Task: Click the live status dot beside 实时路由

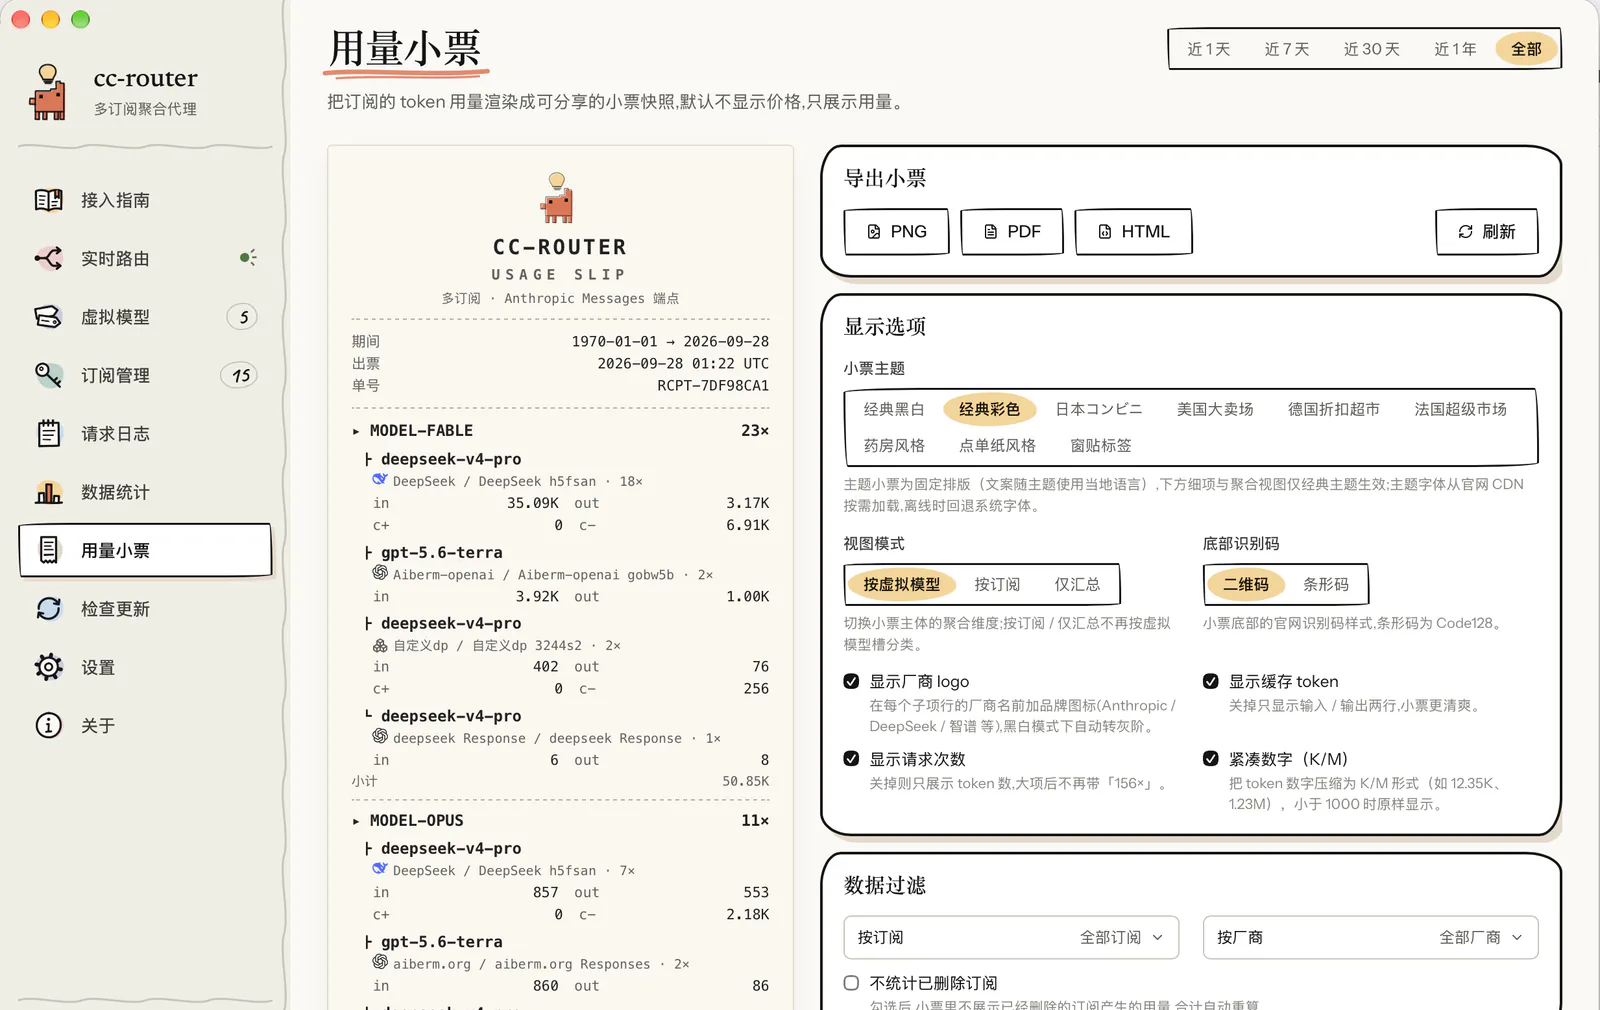Action: point(247,258)
